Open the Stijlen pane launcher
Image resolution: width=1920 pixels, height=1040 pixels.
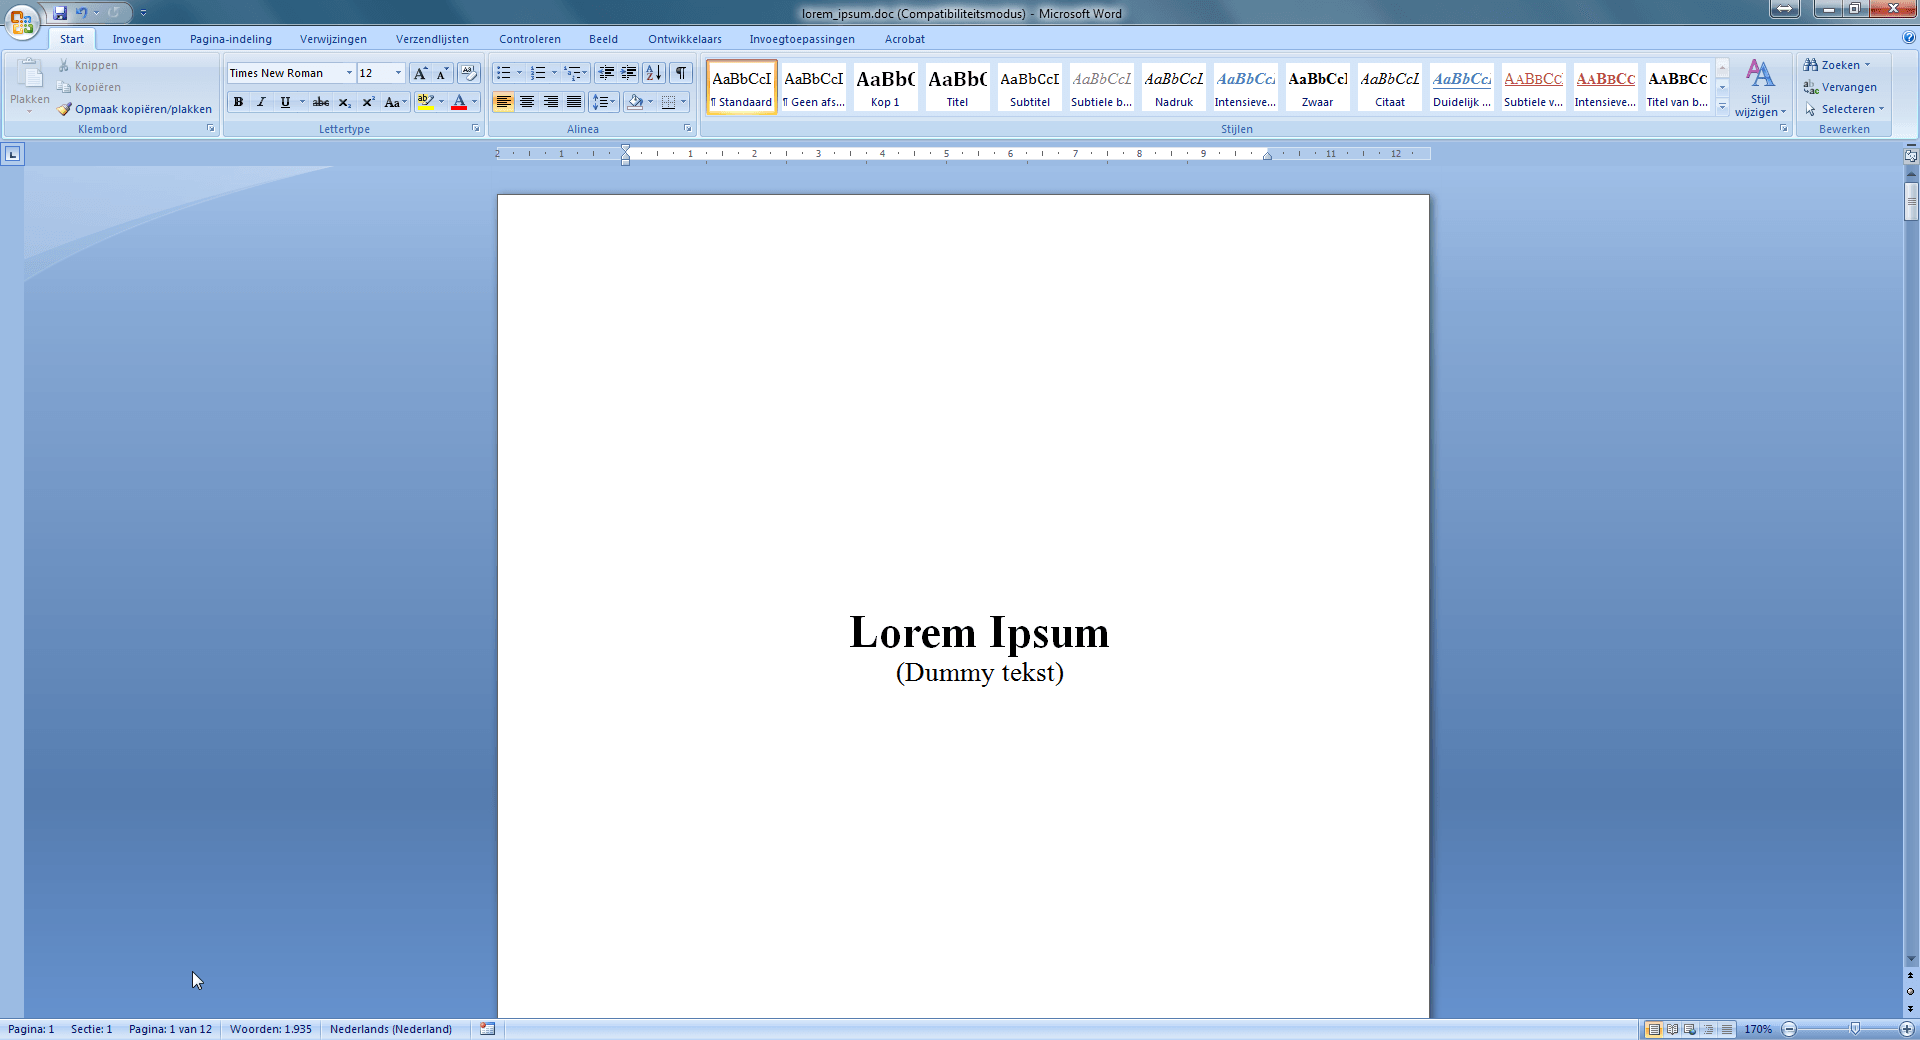point(1783,128)
